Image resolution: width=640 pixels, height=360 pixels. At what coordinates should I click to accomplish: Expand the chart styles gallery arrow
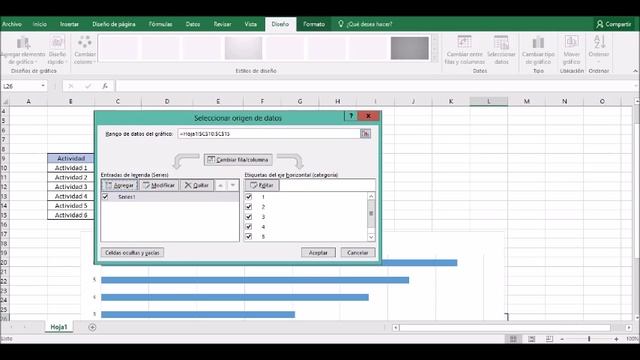click(435, 59)
